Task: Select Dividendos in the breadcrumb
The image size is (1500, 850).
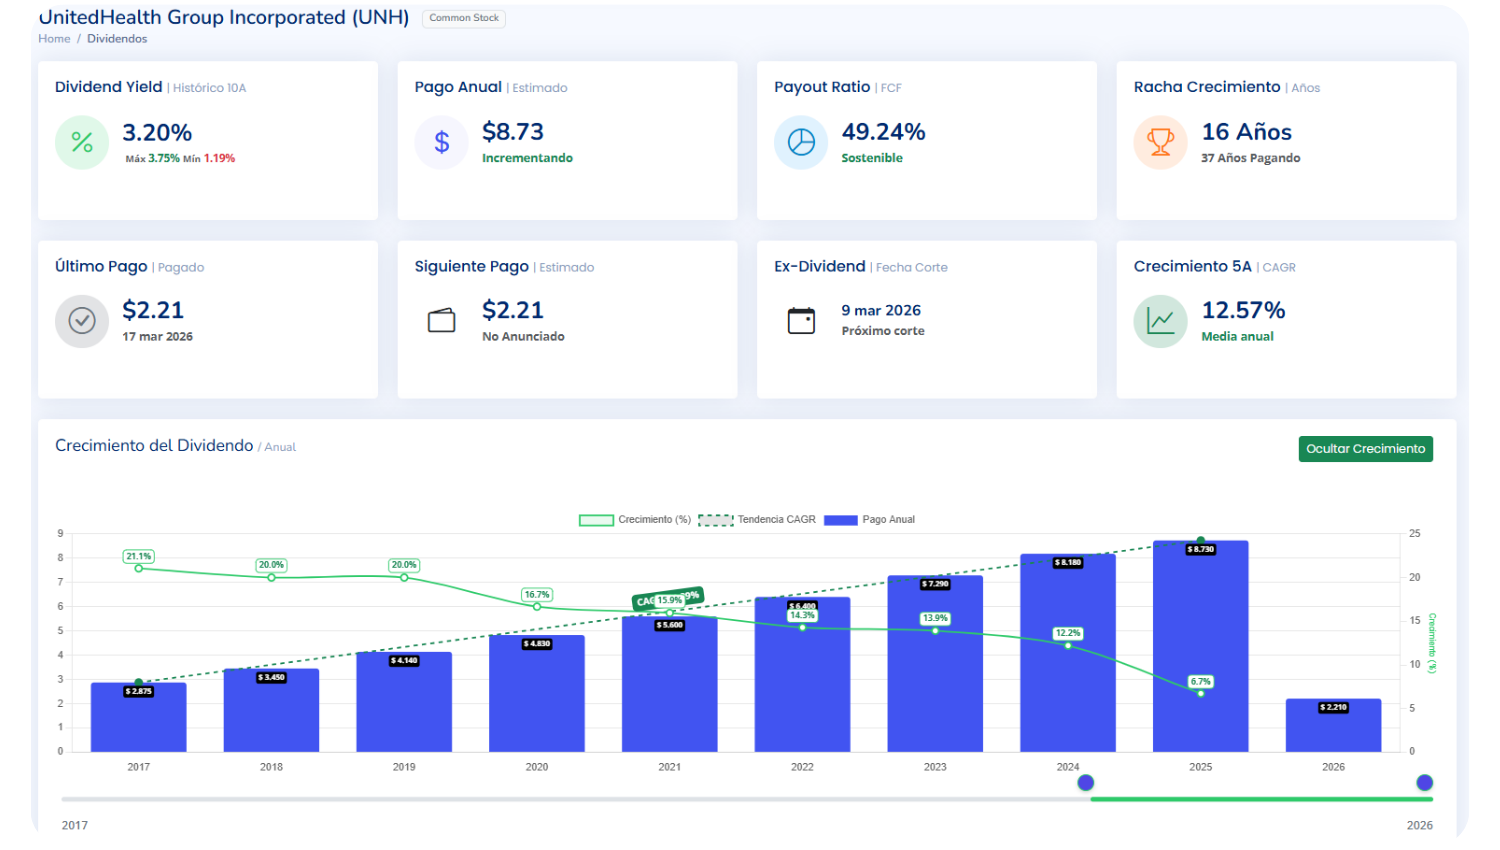Action: tap(117, 38)
